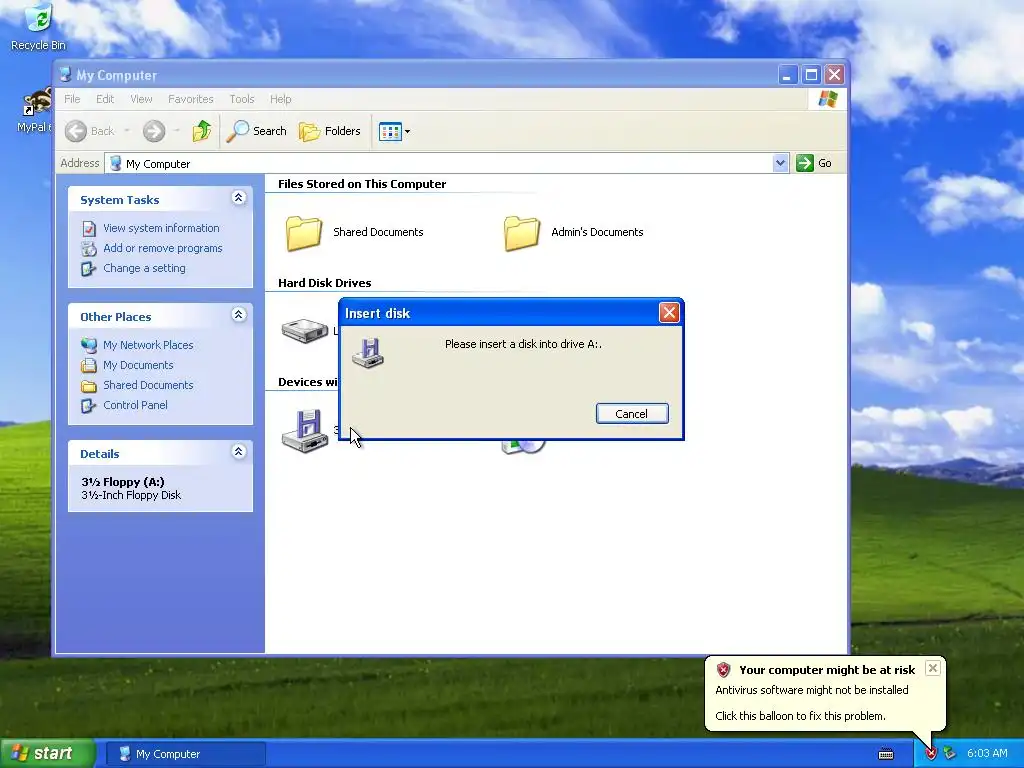The height and width of the screenshot is (768, 1024).
Task: Click the 3½-Inch Floppy Disk details text
Action: (x=131, y=495)
